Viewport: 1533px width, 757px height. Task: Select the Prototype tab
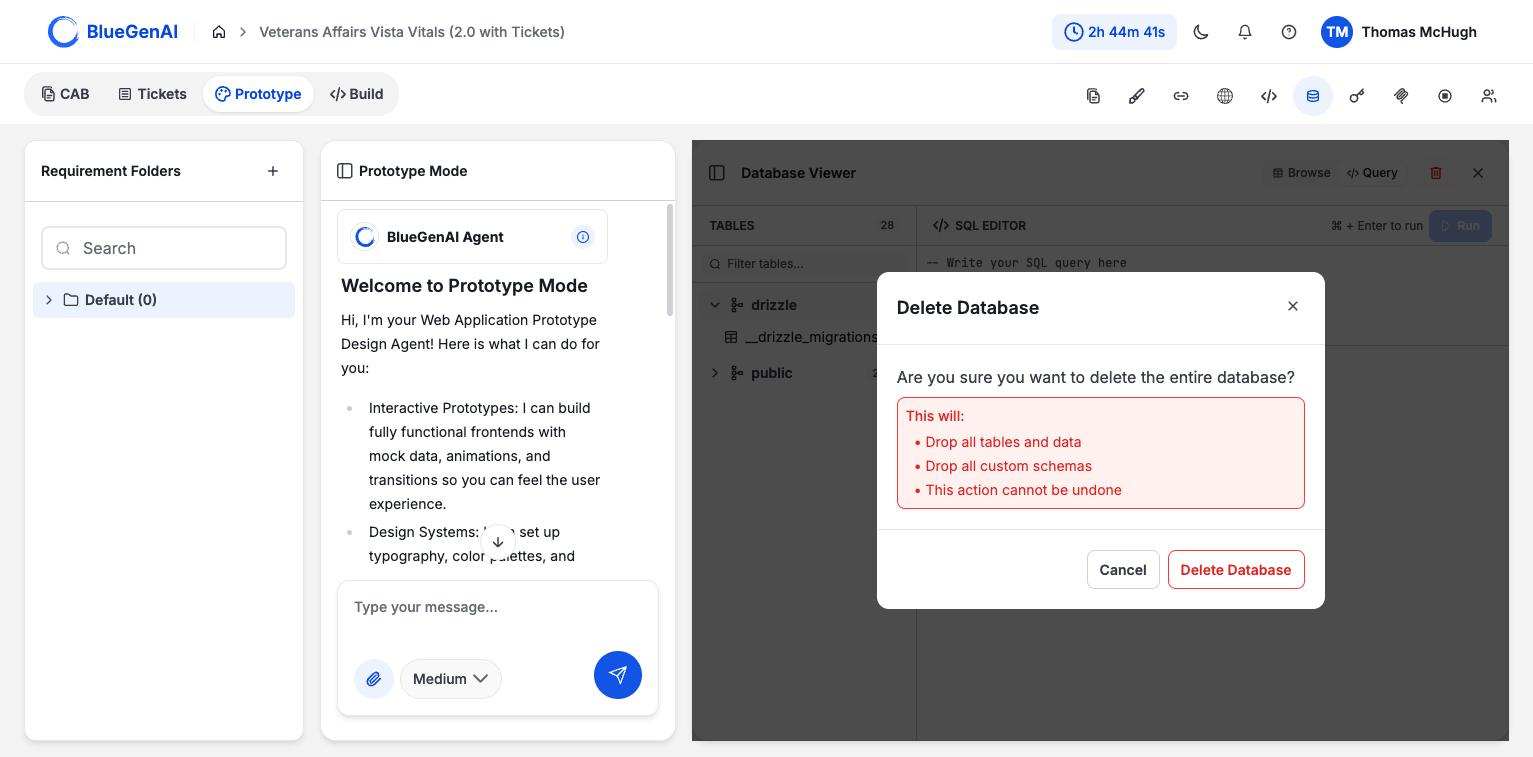(x=258, y=94)
